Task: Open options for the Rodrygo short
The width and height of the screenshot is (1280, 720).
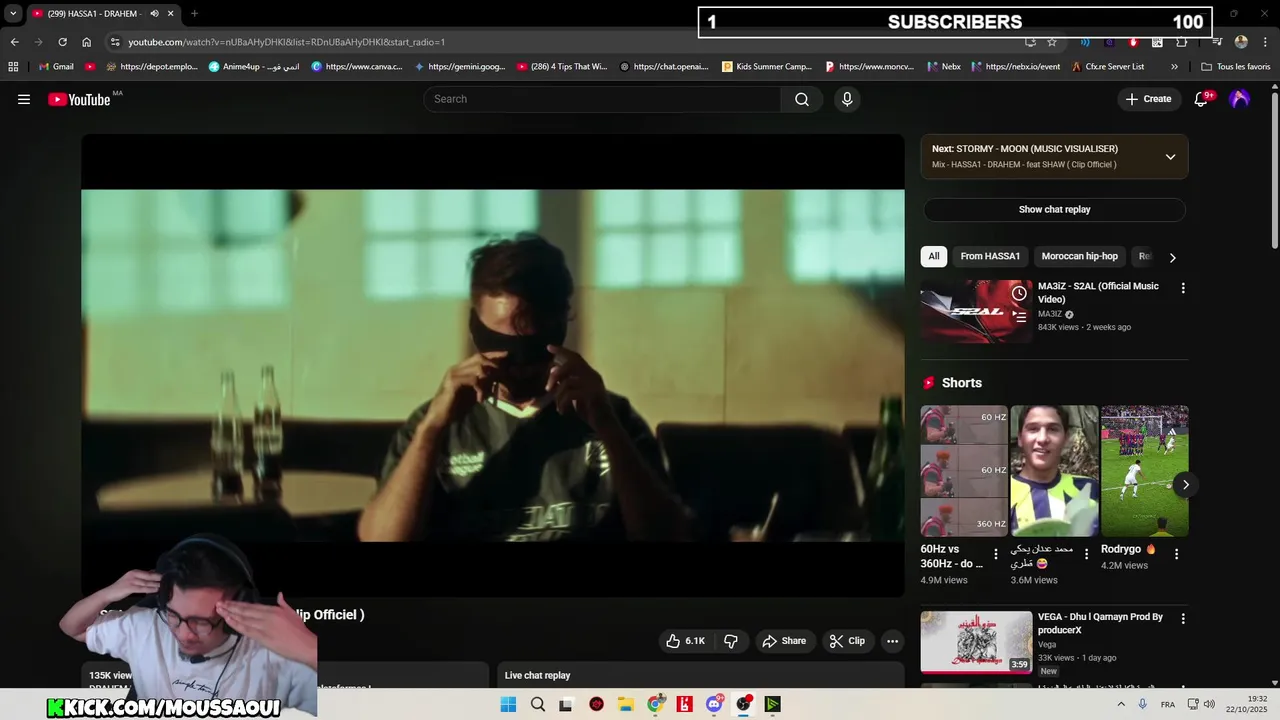Action: 1176,553
